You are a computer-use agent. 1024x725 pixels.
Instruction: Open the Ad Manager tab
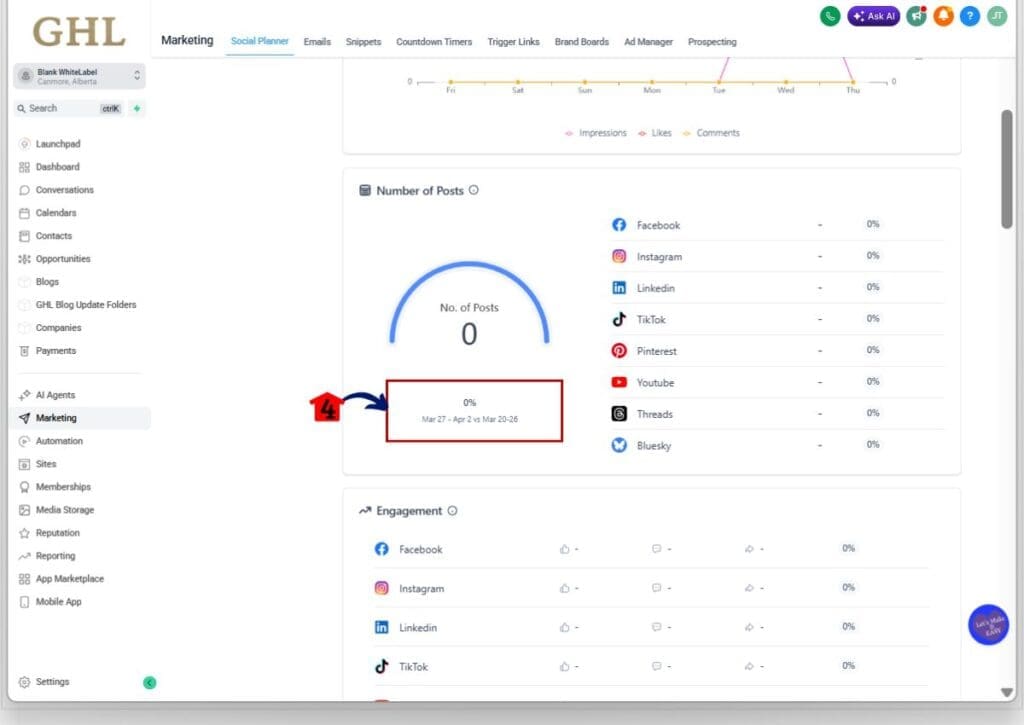point(648,42)
